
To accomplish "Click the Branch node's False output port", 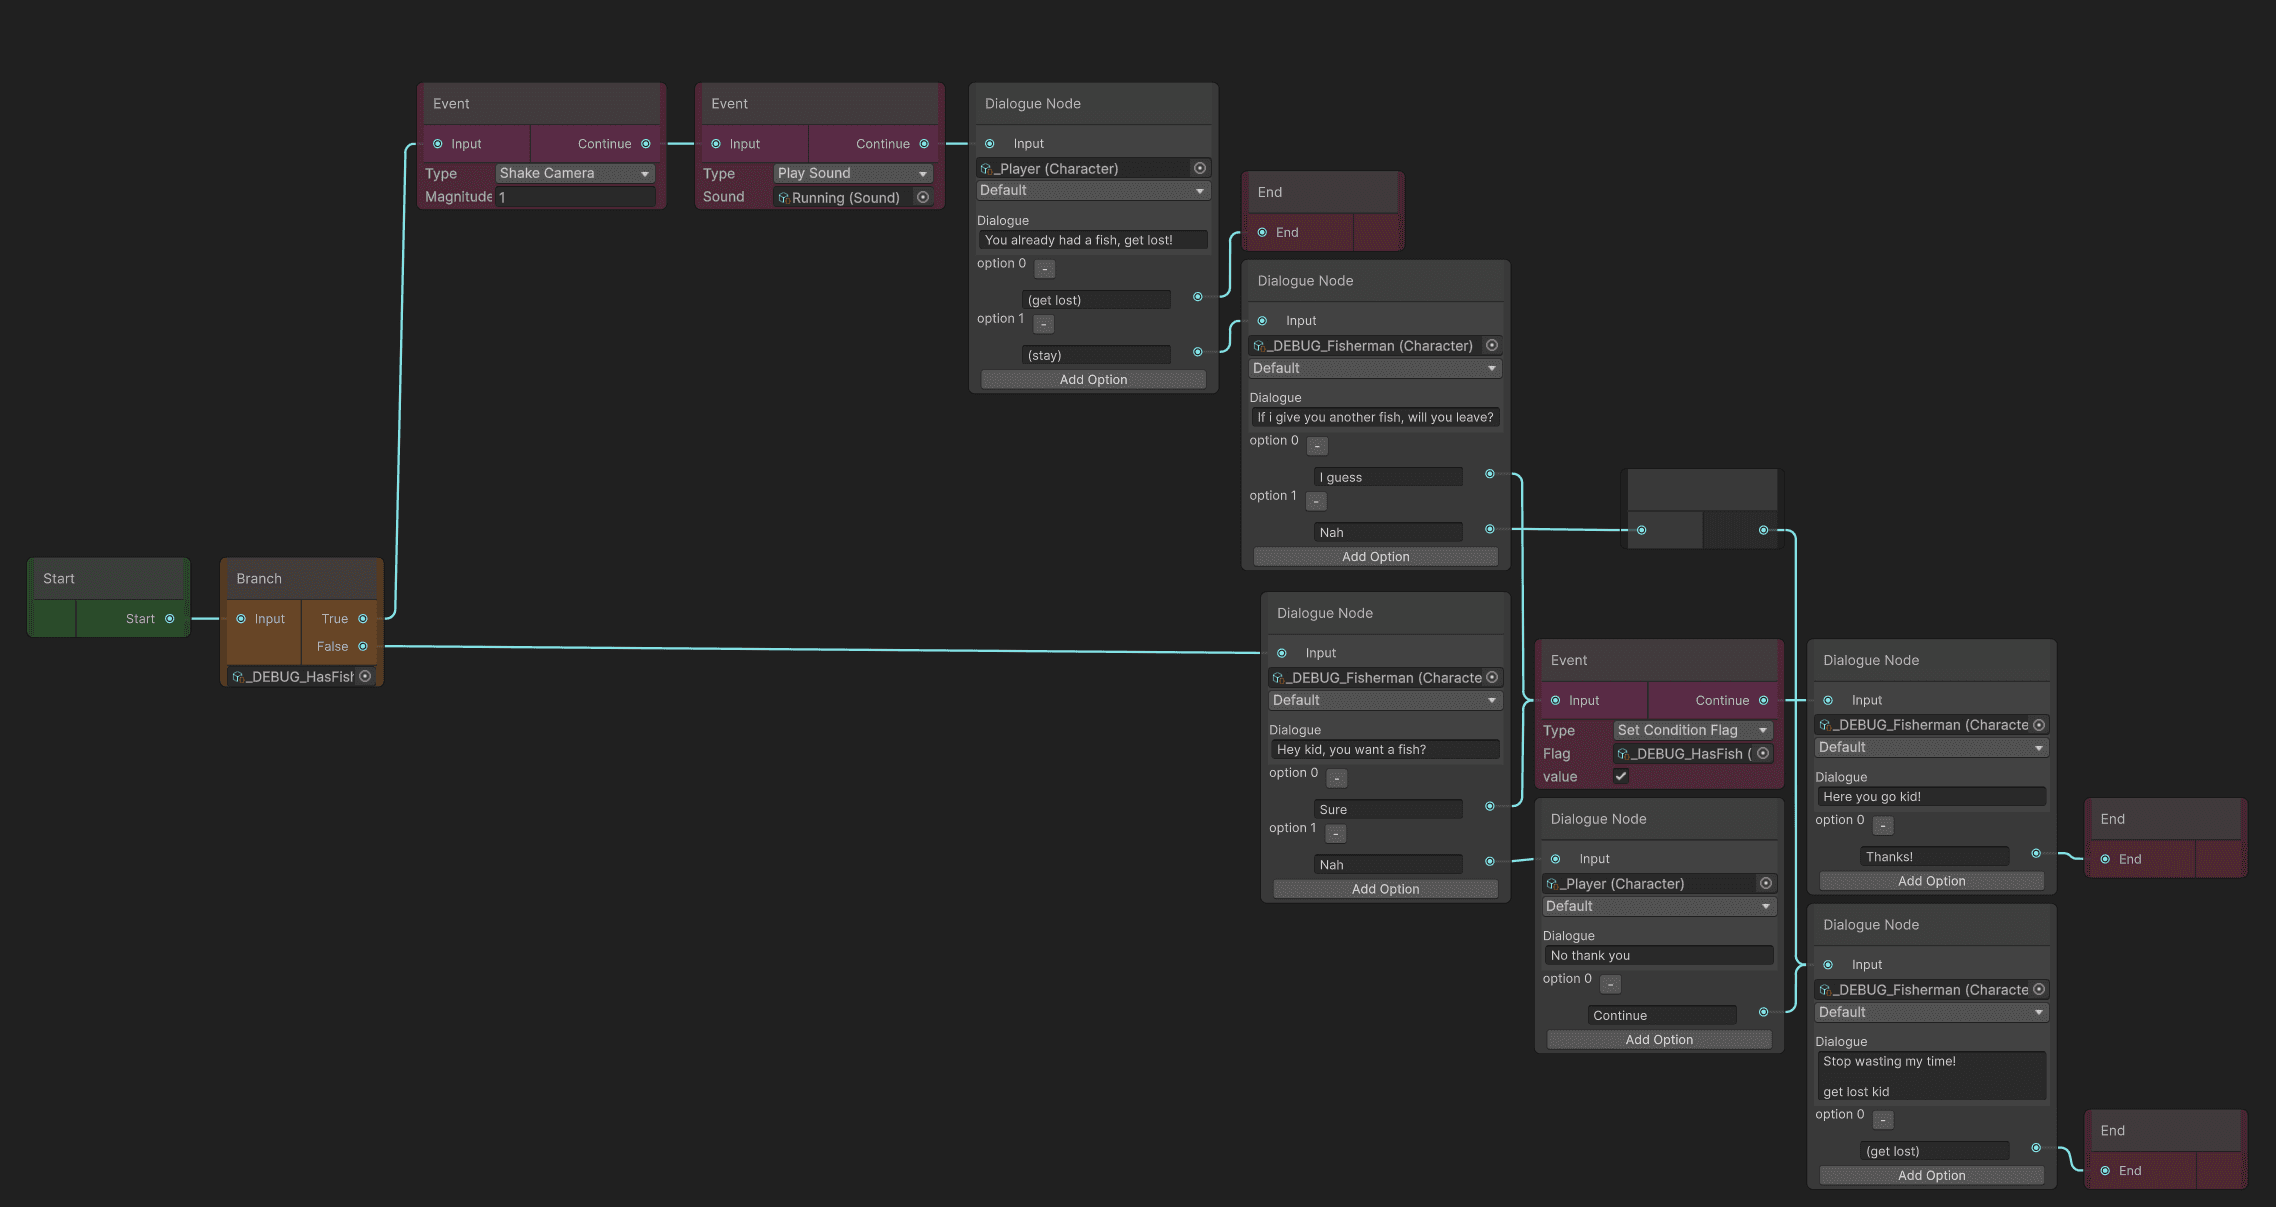I will pos(363,647).
